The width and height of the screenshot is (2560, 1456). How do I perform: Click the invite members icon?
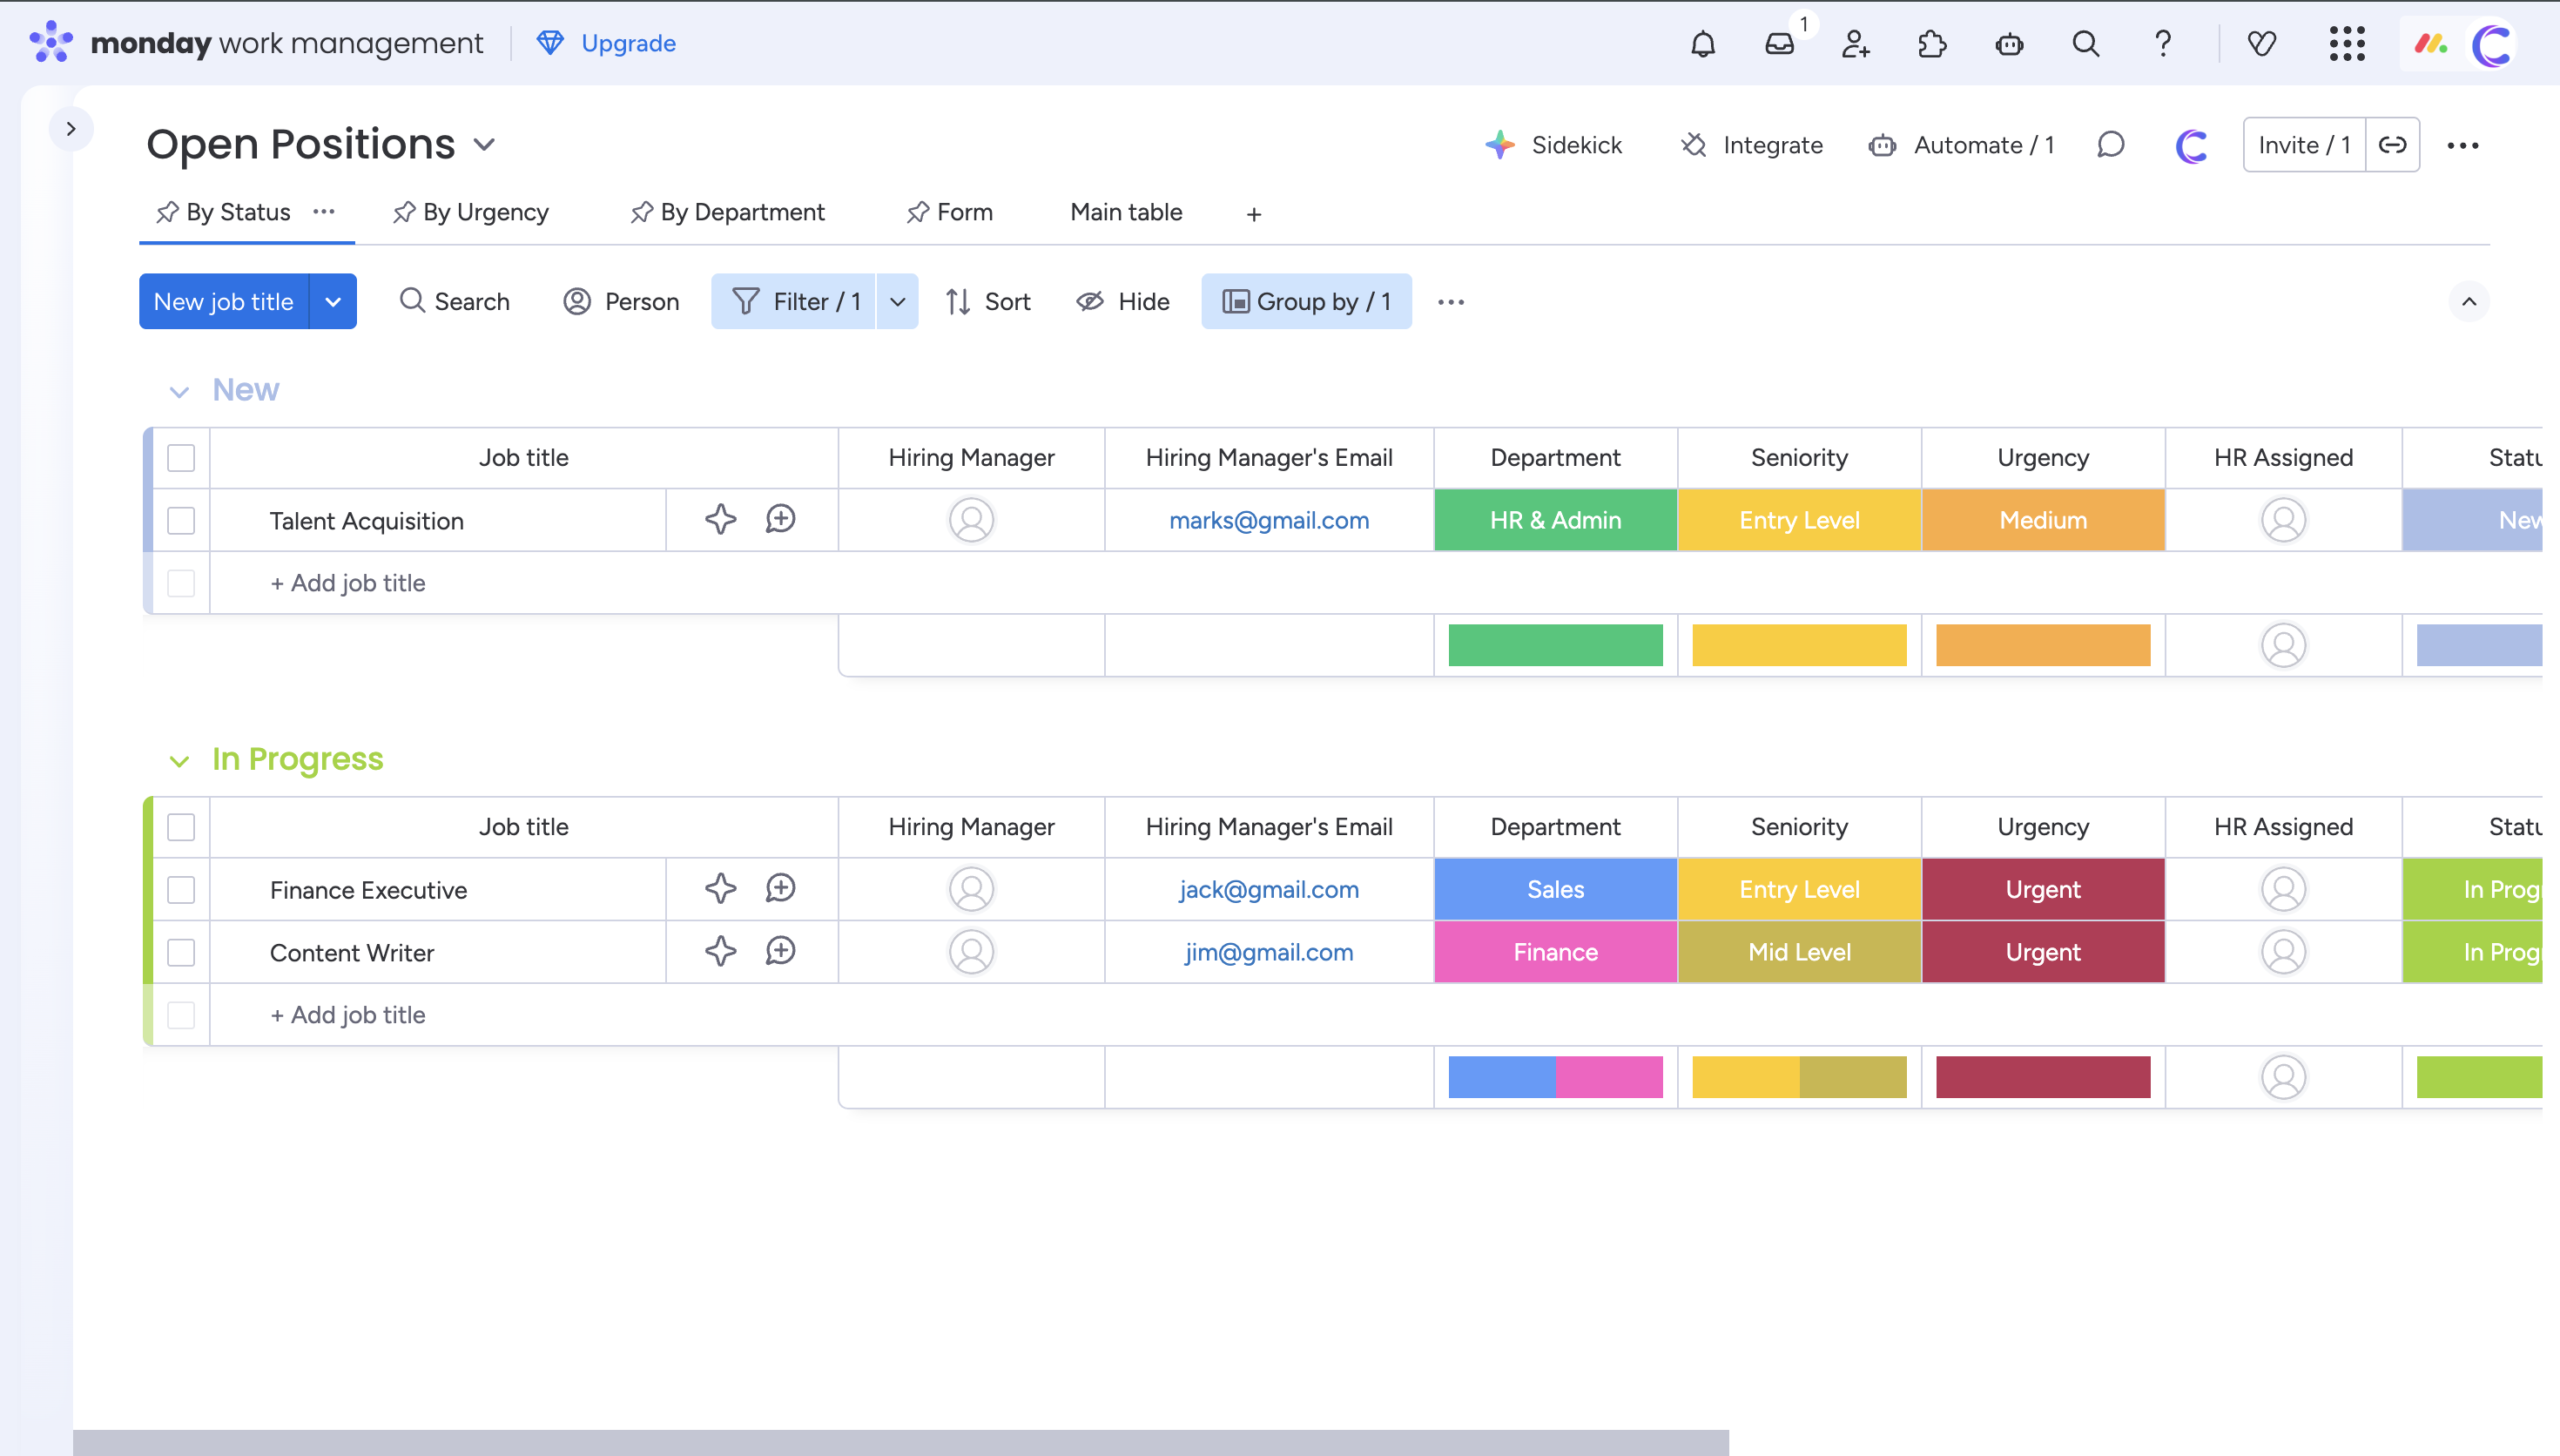point(1855,44)
